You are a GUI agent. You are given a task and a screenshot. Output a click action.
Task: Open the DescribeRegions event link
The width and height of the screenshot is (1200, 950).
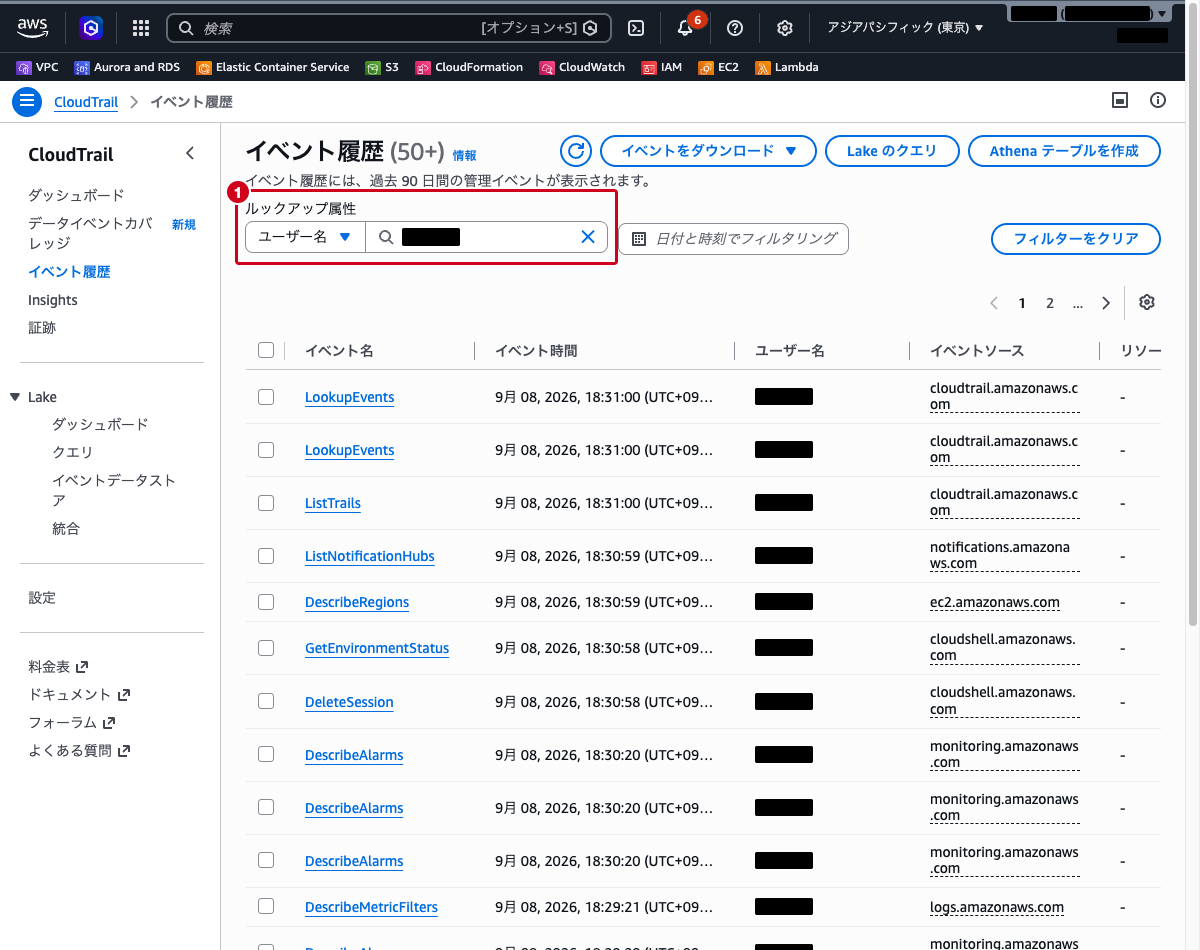(x=357, y=602)
